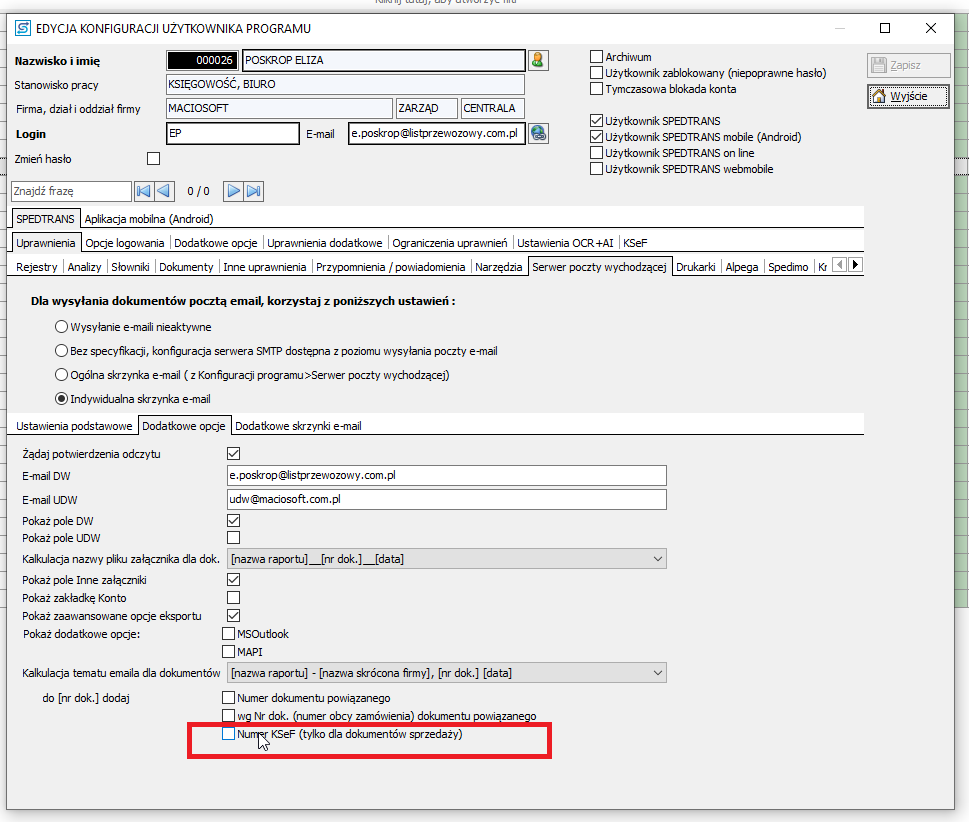Jump to first search result arrow

[144, 191]
